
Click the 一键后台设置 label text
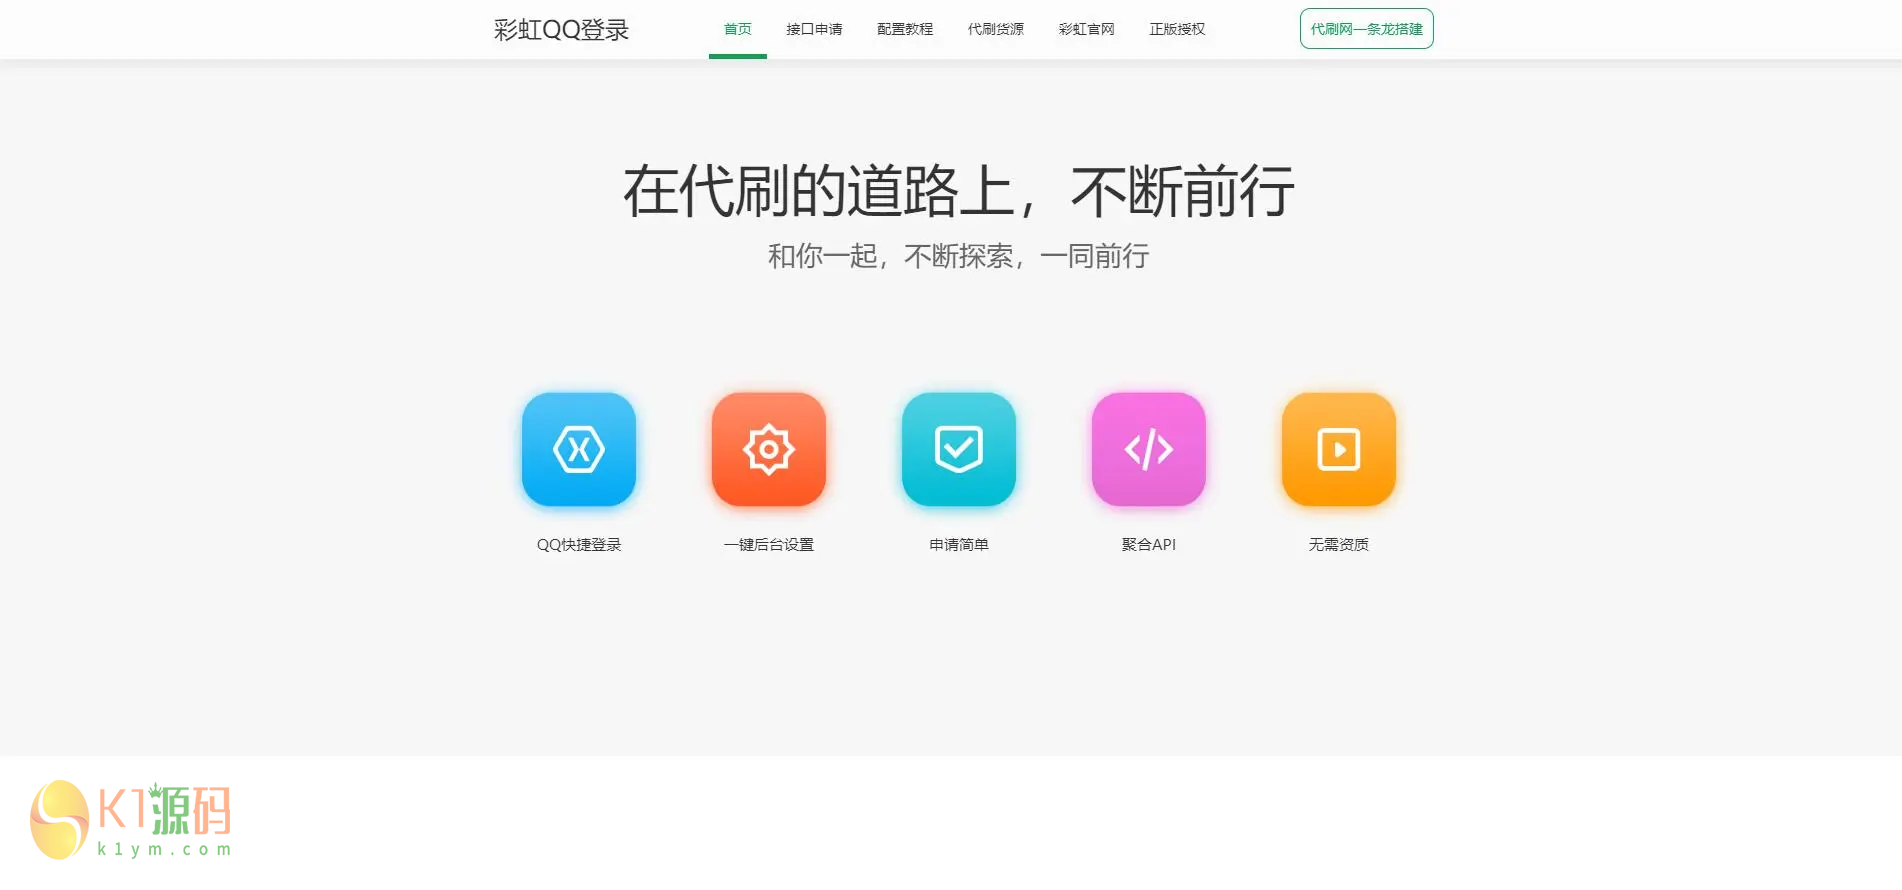coord(769,545)
